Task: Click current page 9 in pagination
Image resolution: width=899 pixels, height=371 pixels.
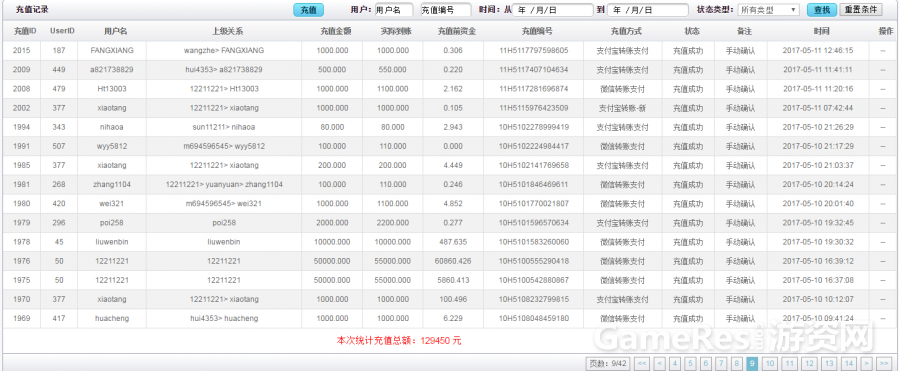Action: (753, 363)
